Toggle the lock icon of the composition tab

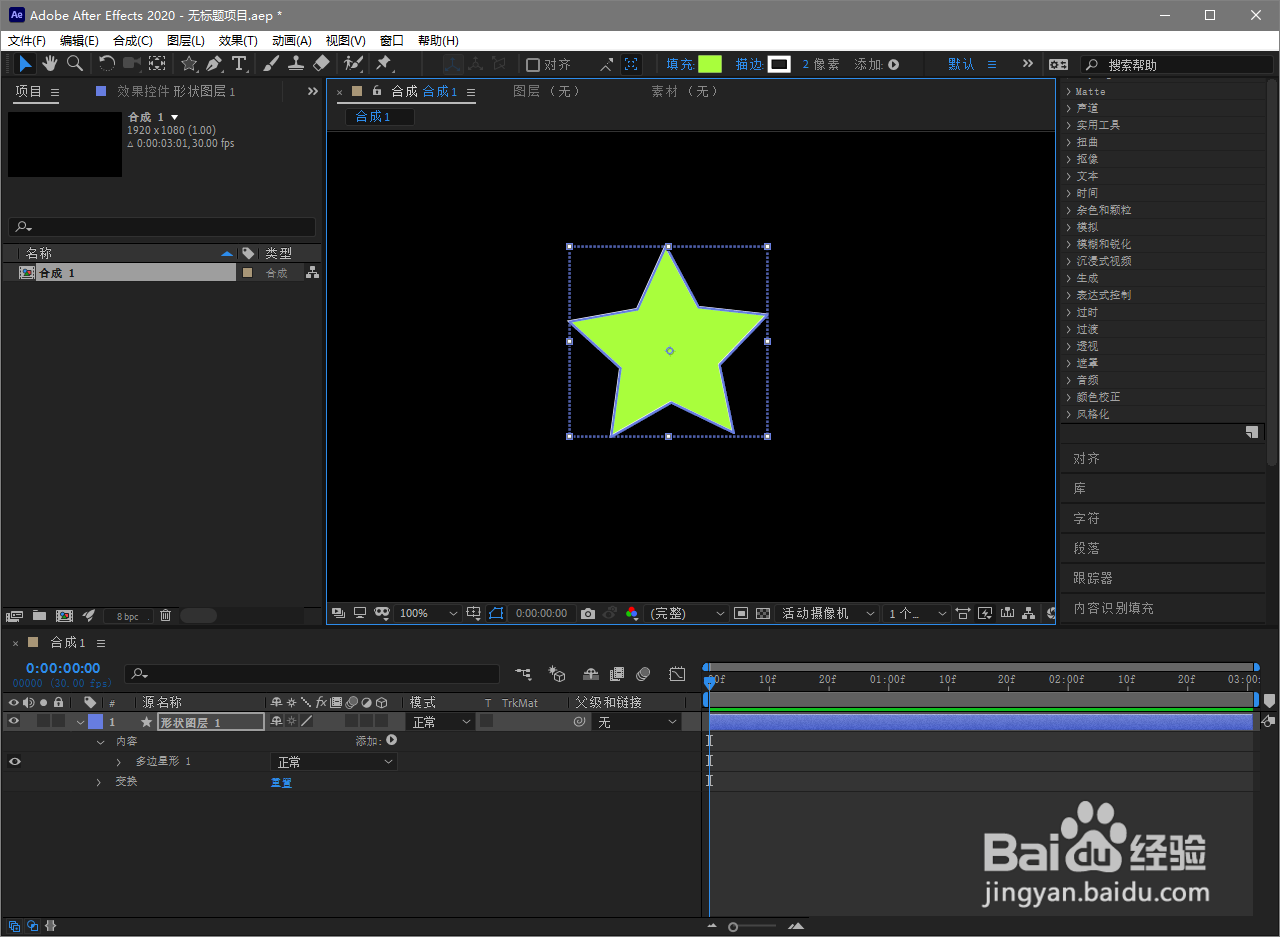click(376, 91)
